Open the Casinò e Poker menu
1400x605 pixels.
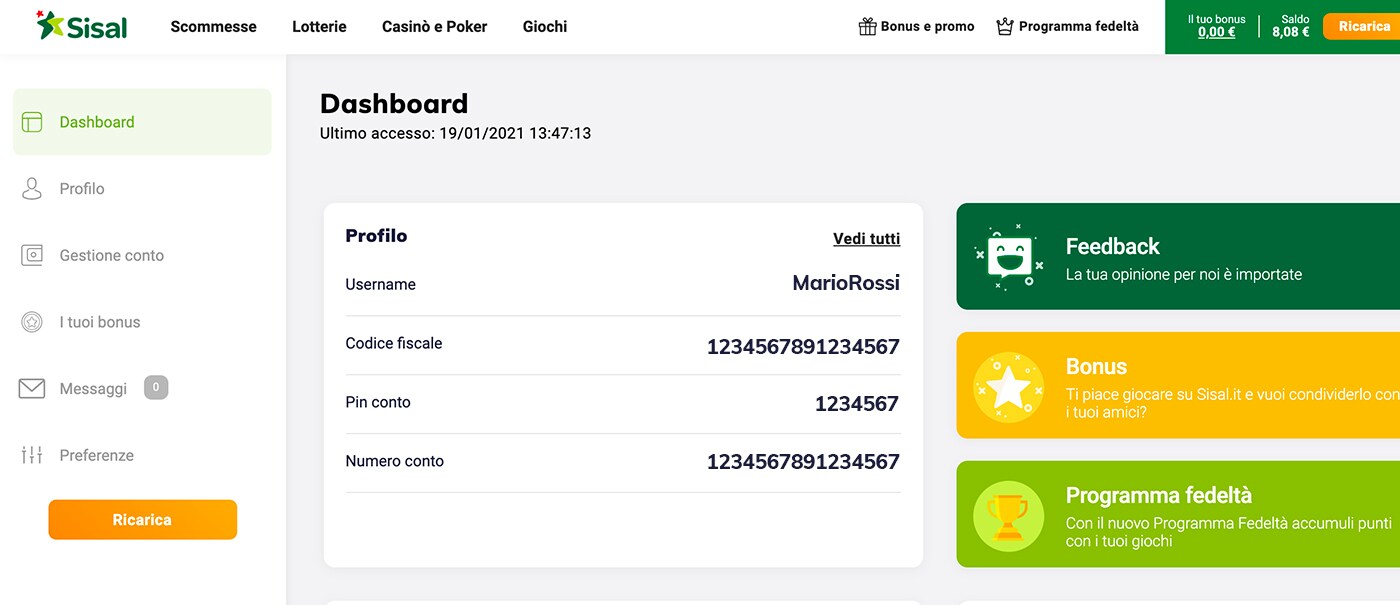pyautogui.click(x=435, y=27)
